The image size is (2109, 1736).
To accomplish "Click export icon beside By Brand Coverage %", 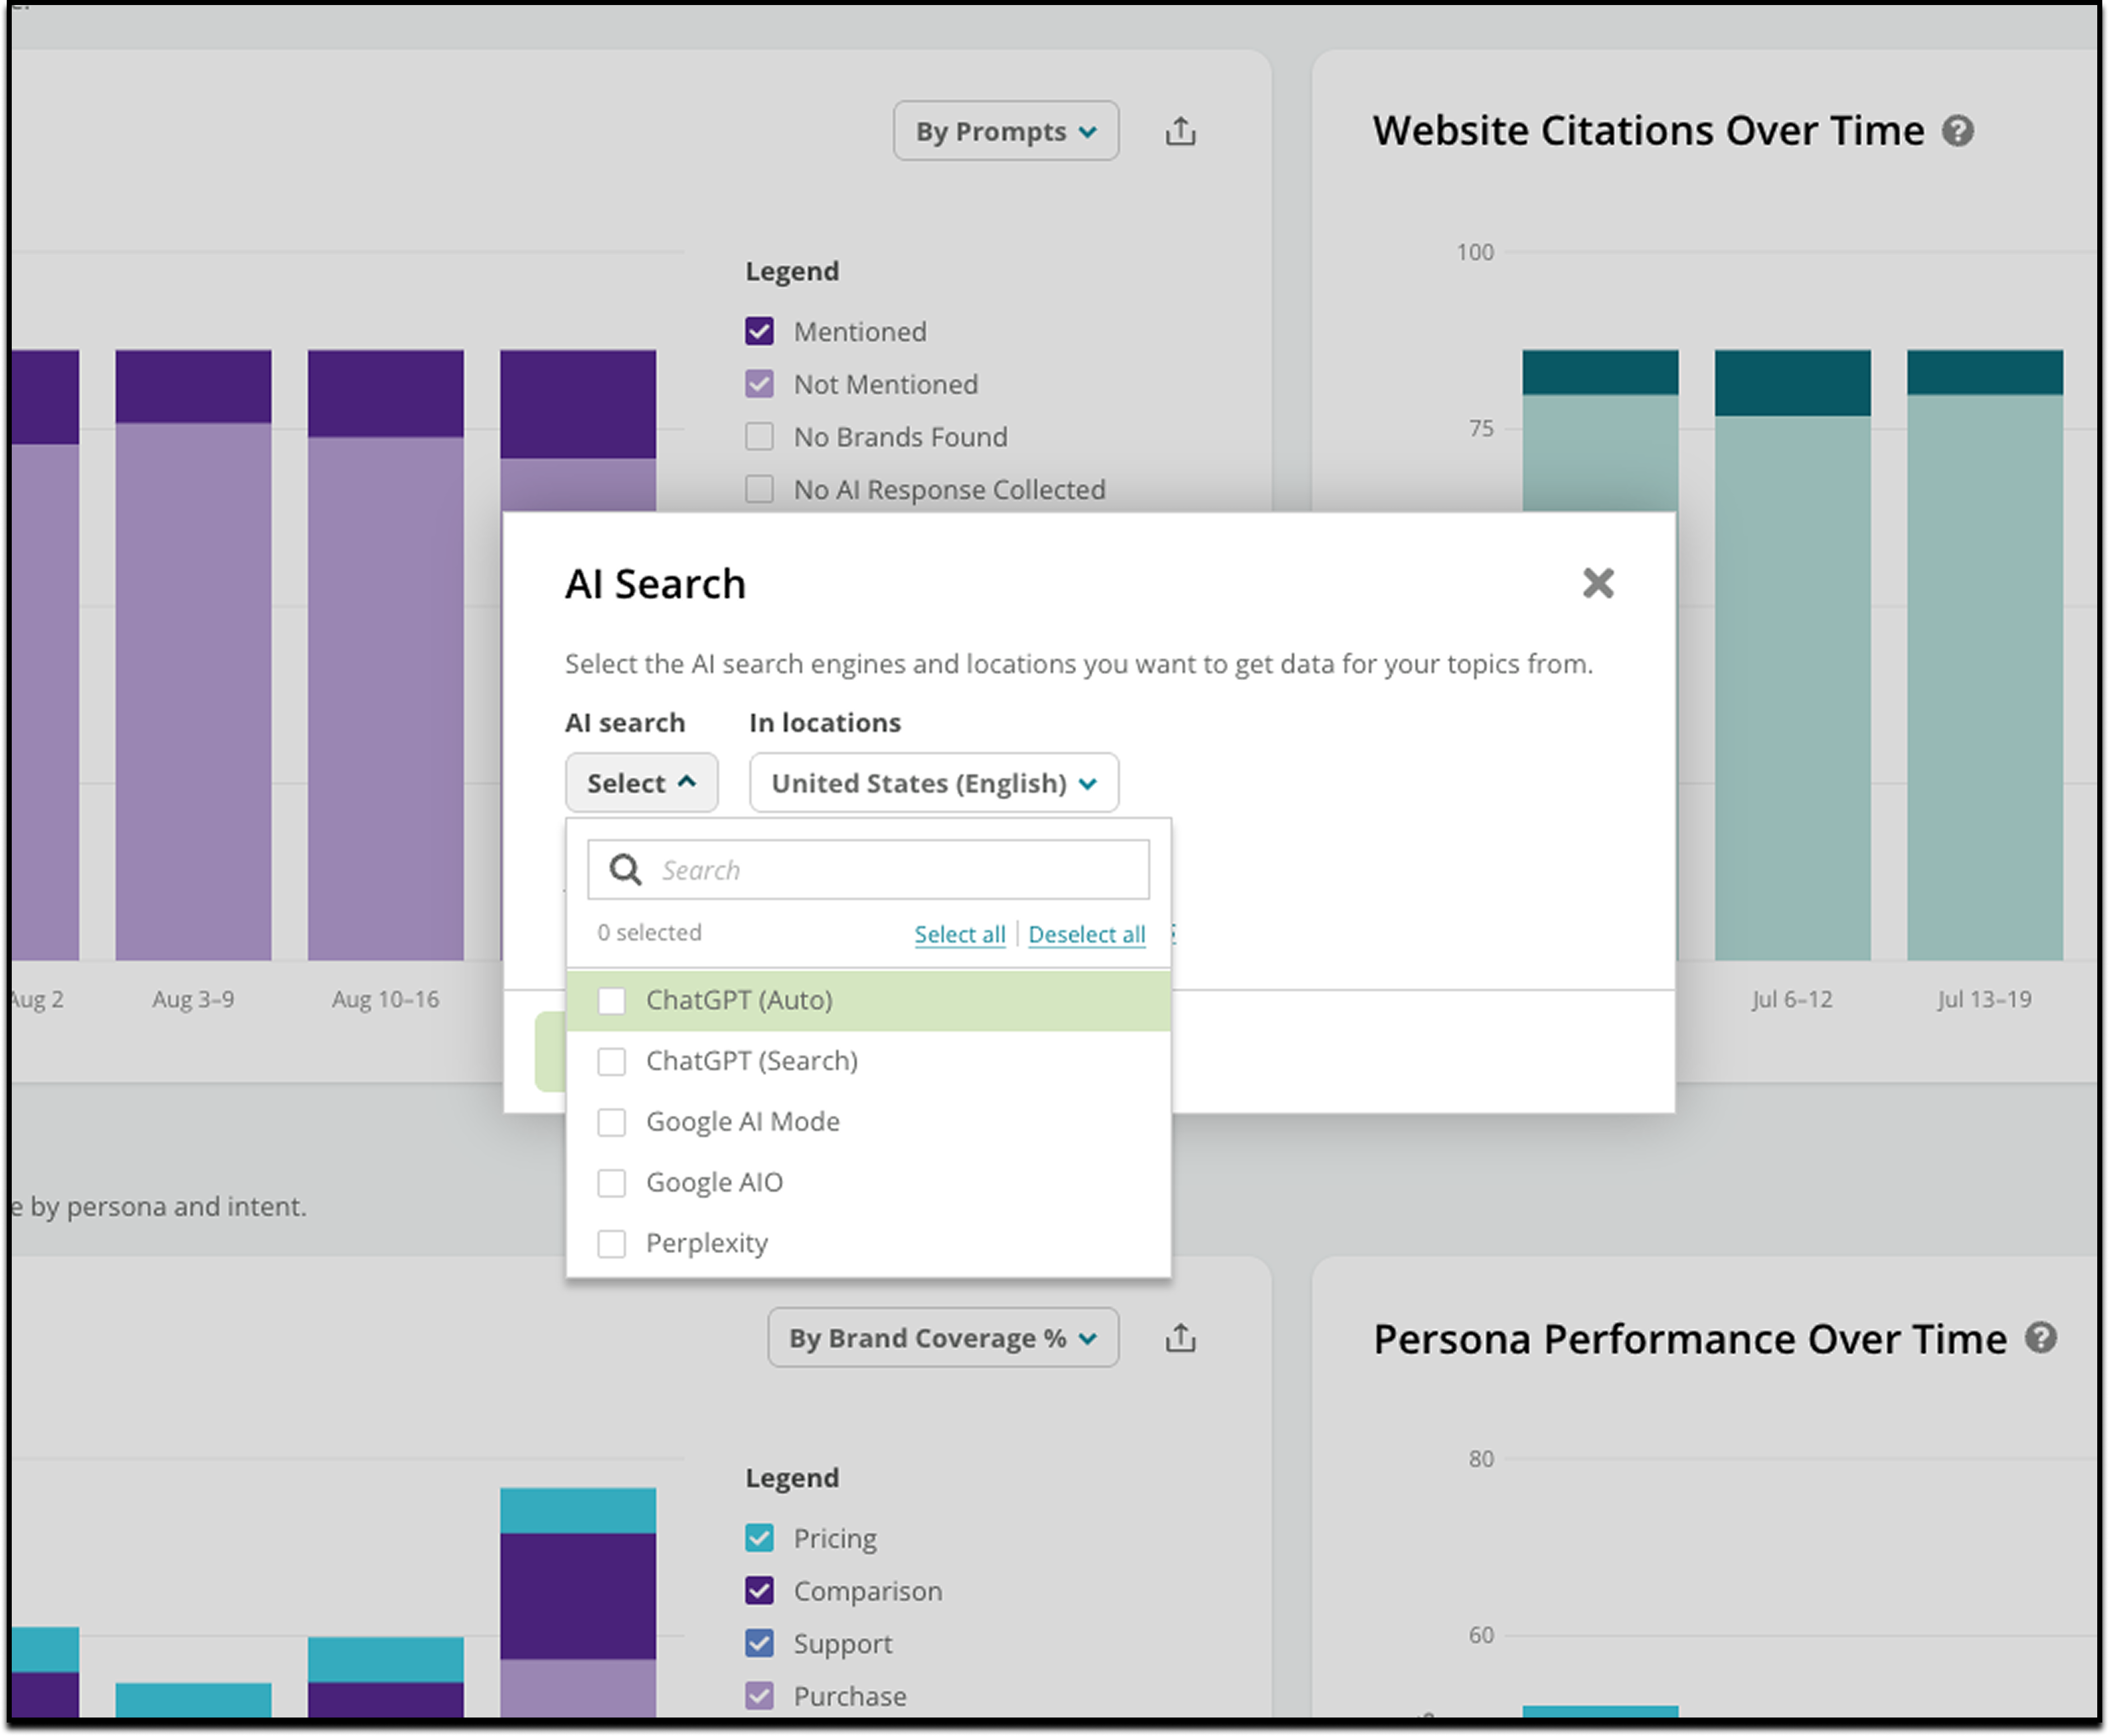I will tap(1180, 1338).
